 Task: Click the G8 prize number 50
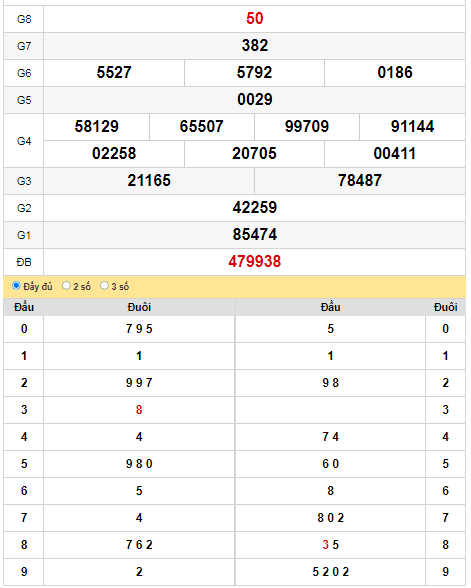[254, 18]
